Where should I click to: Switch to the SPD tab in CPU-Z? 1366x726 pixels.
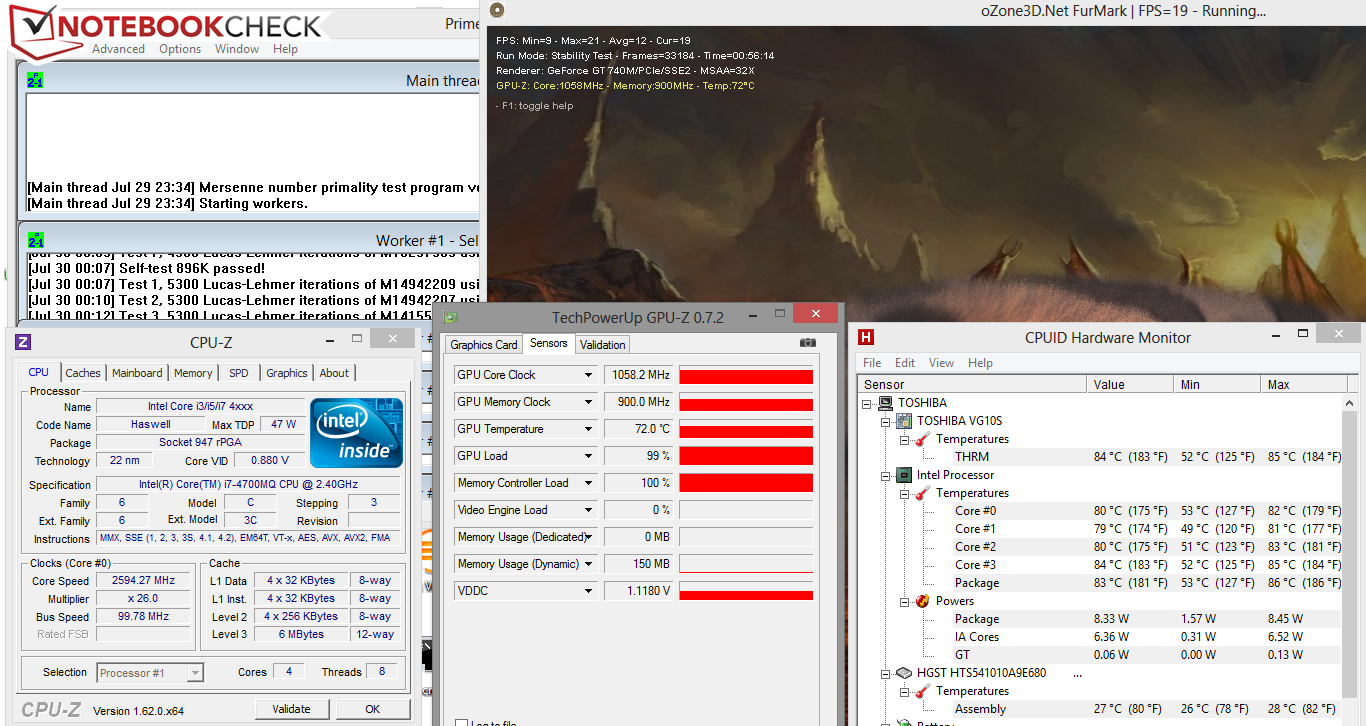click(238, 373)
